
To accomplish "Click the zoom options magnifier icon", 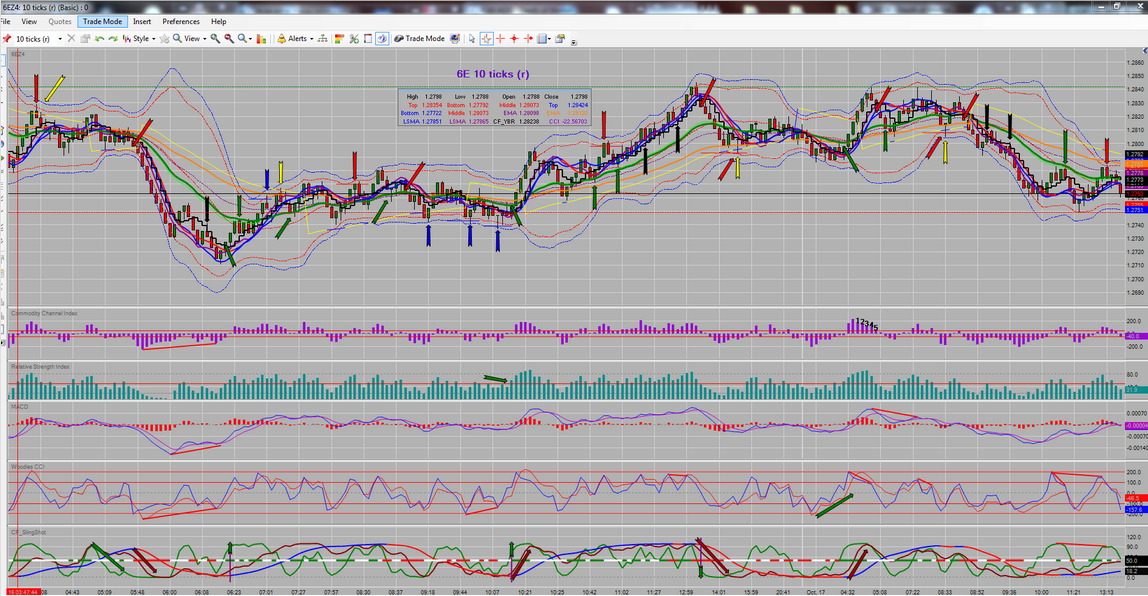I will (242, 39).
